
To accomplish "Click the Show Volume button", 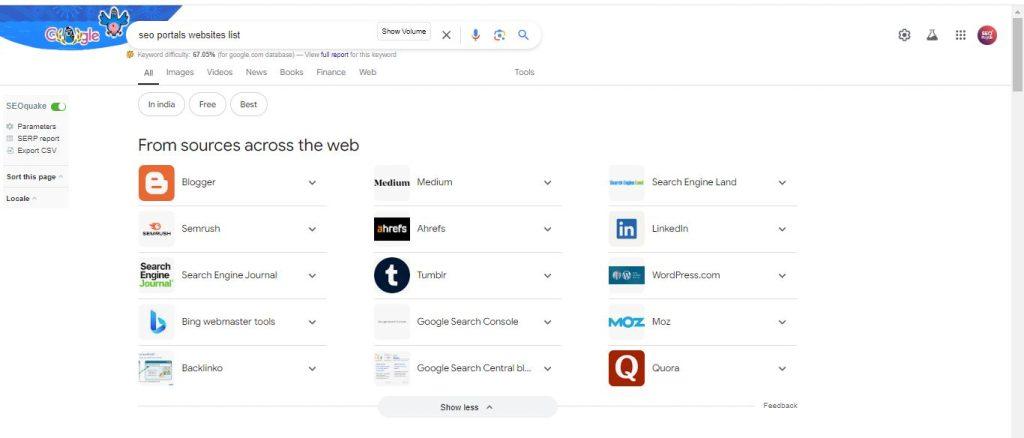I will point(404,31).
